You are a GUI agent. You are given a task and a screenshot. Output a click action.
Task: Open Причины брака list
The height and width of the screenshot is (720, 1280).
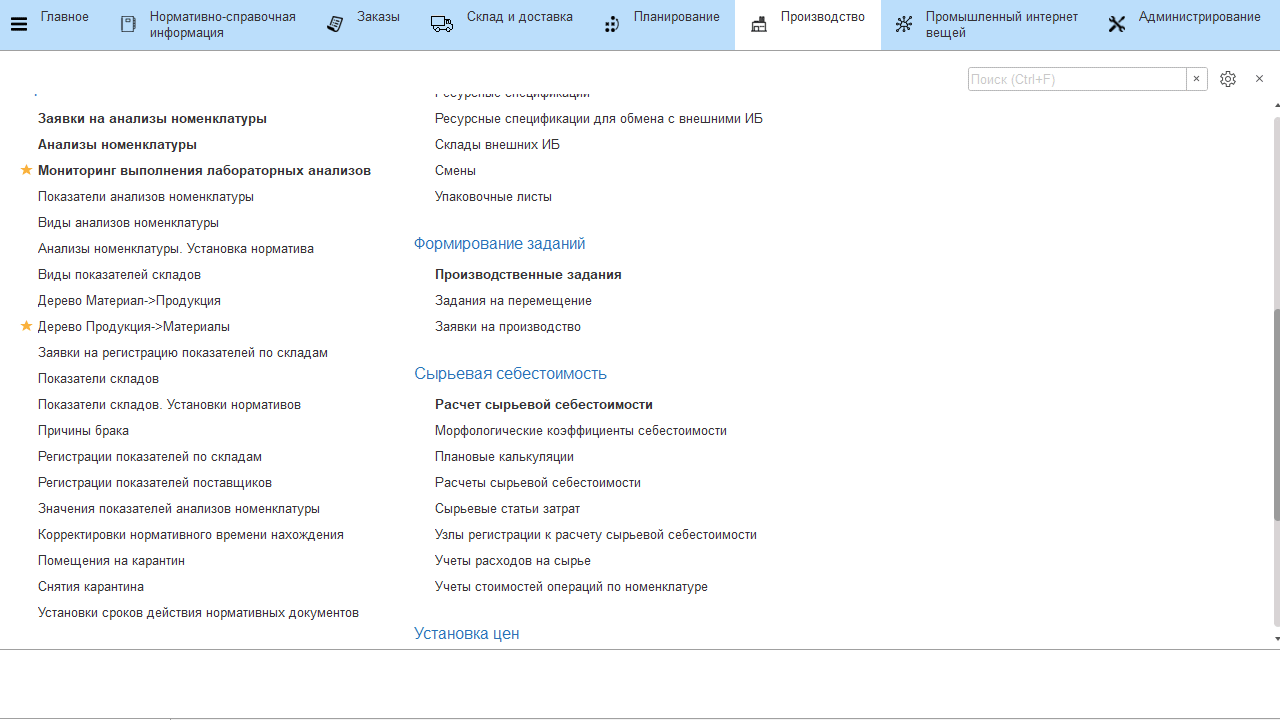pos(83,431)
